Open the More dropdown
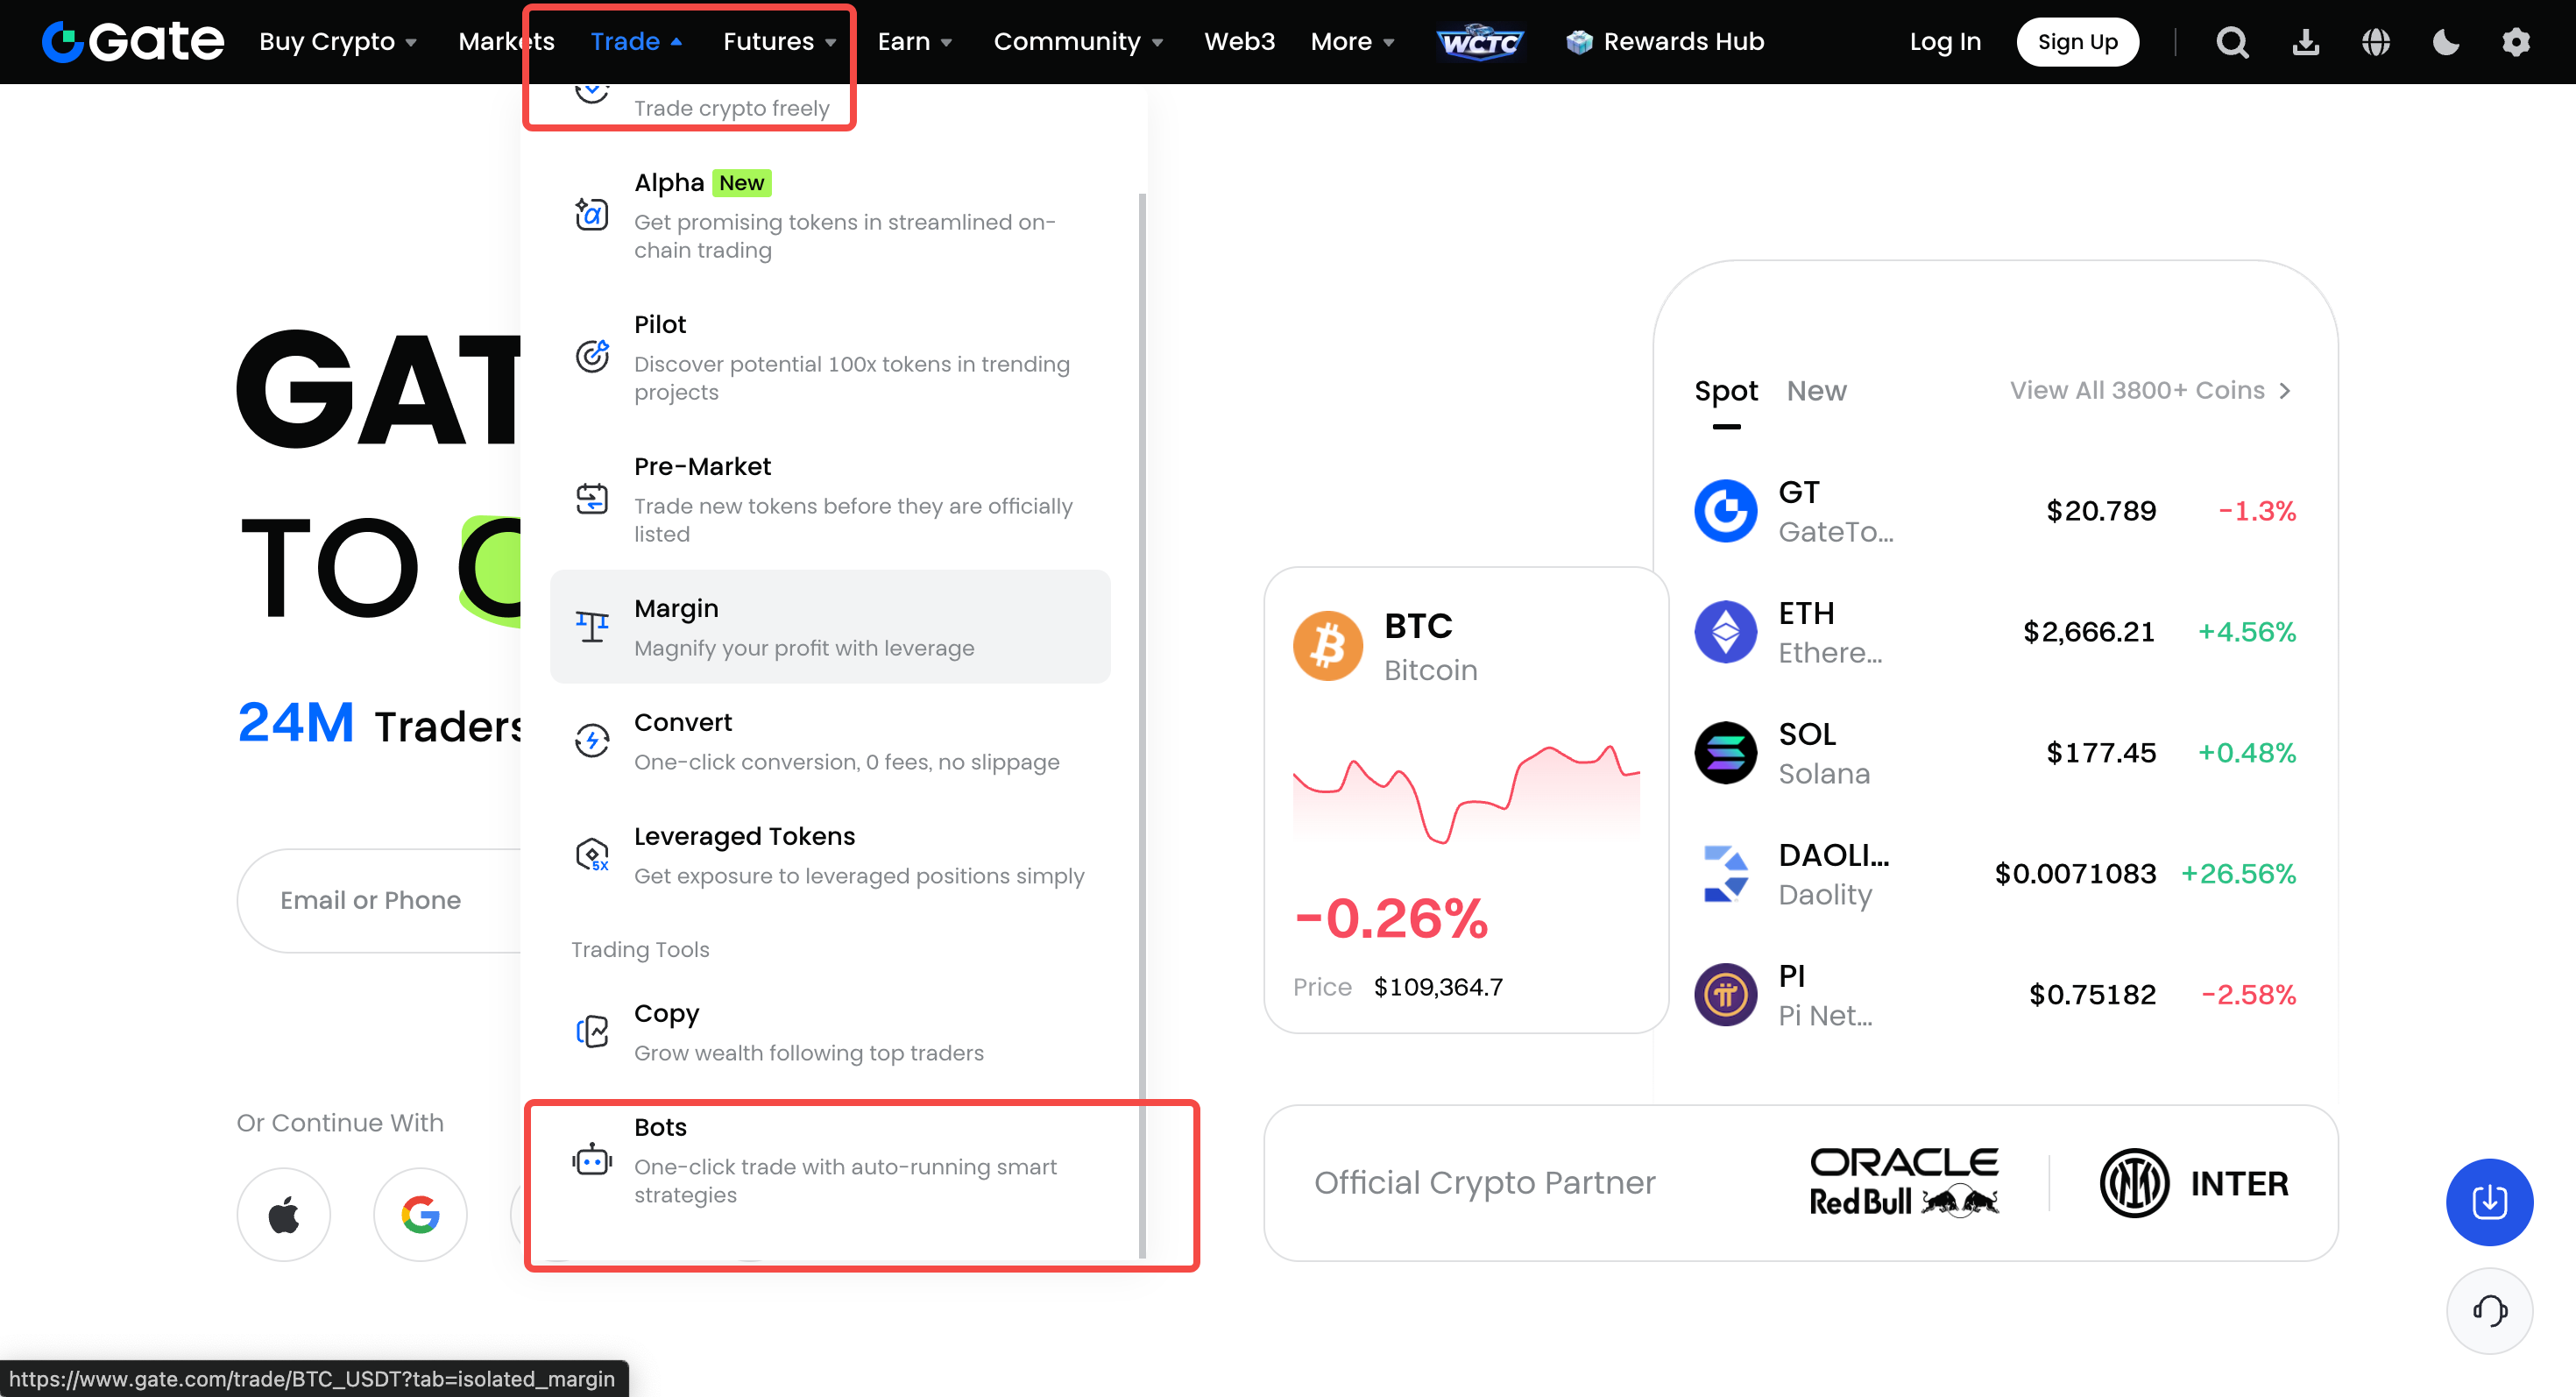The image size is (2576, 1397). (1351, 42)
